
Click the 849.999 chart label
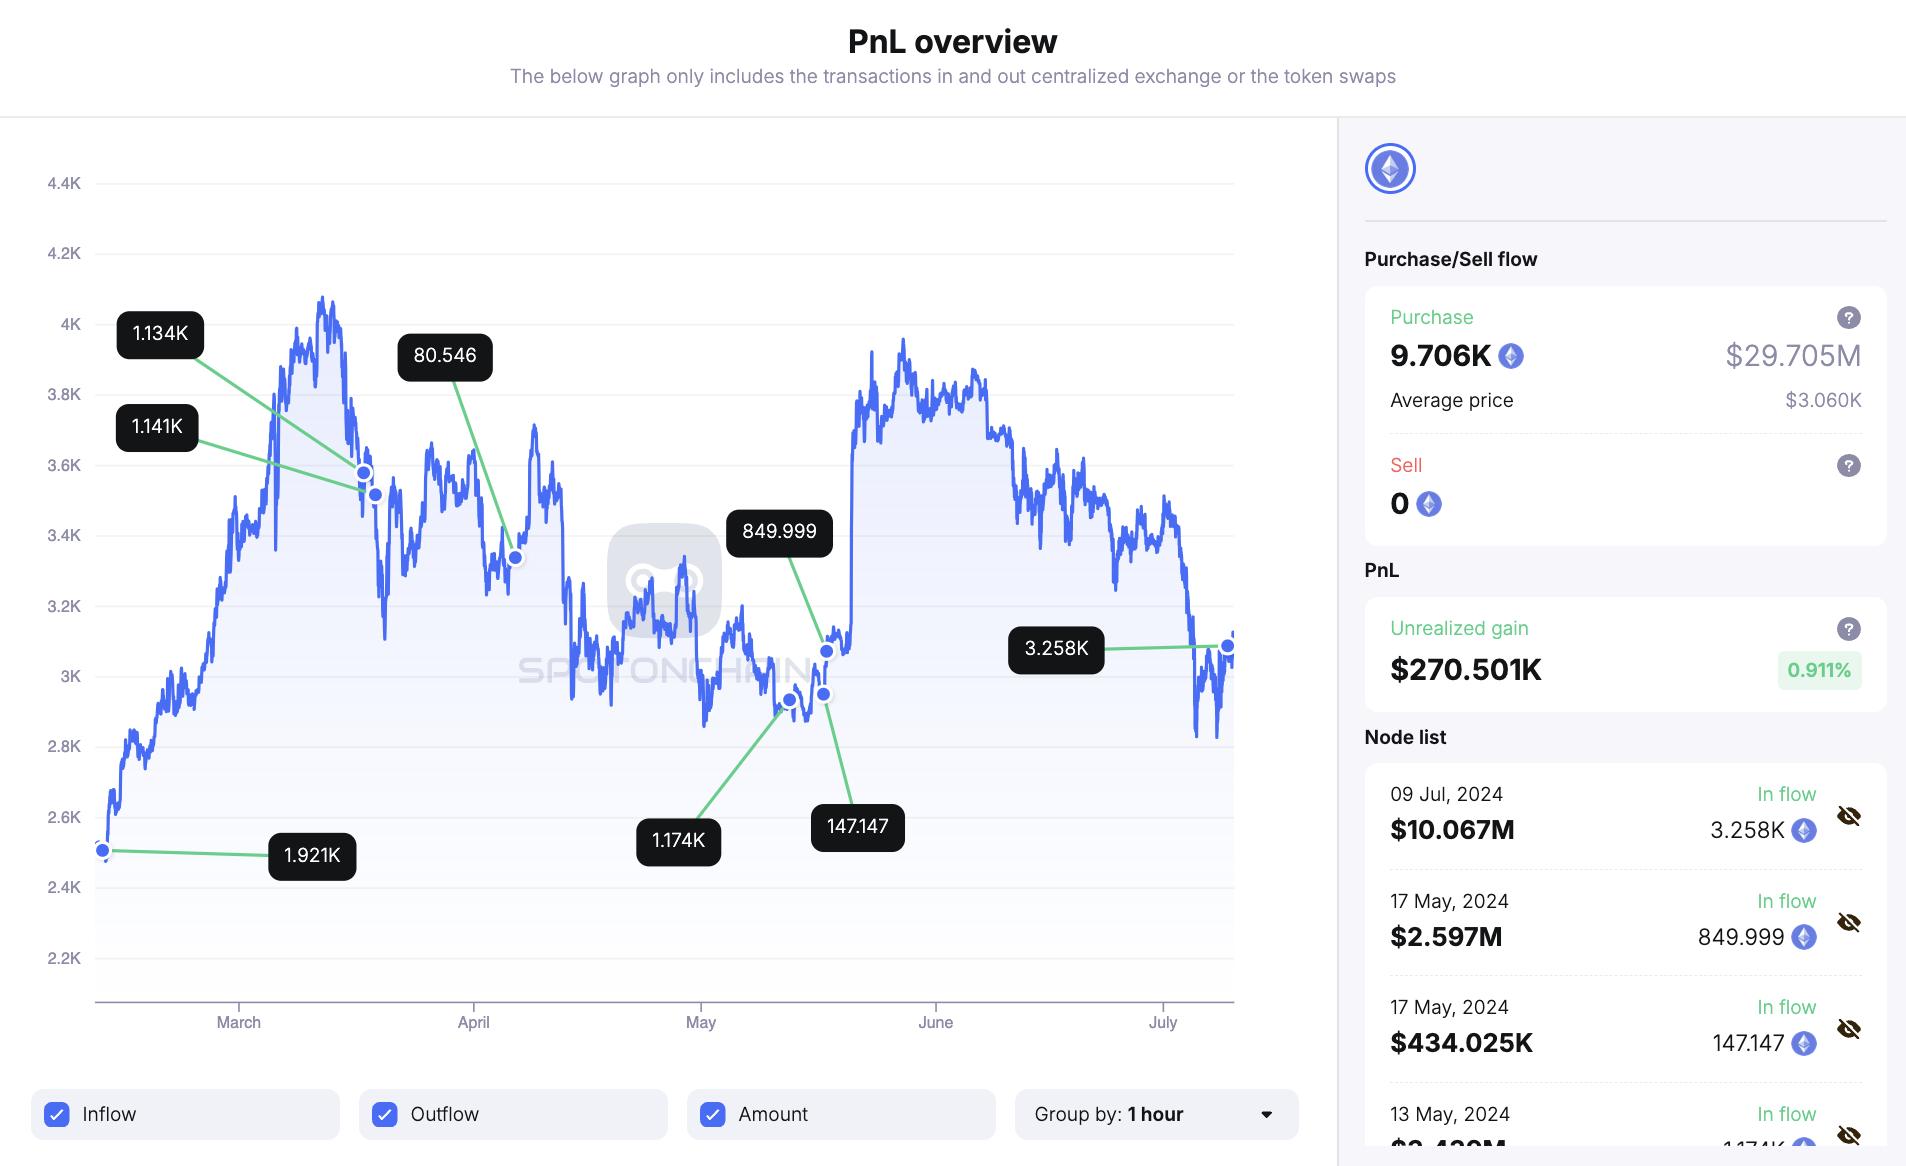pos(779,532)
